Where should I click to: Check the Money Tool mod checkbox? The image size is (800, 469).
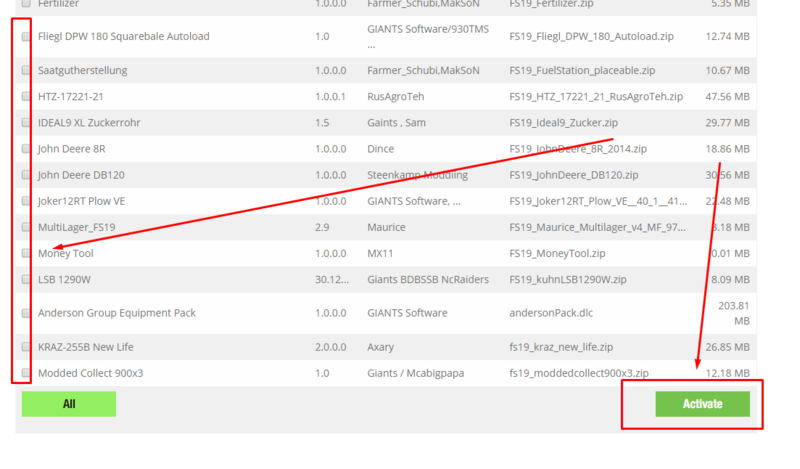click(x=26, y=253)
